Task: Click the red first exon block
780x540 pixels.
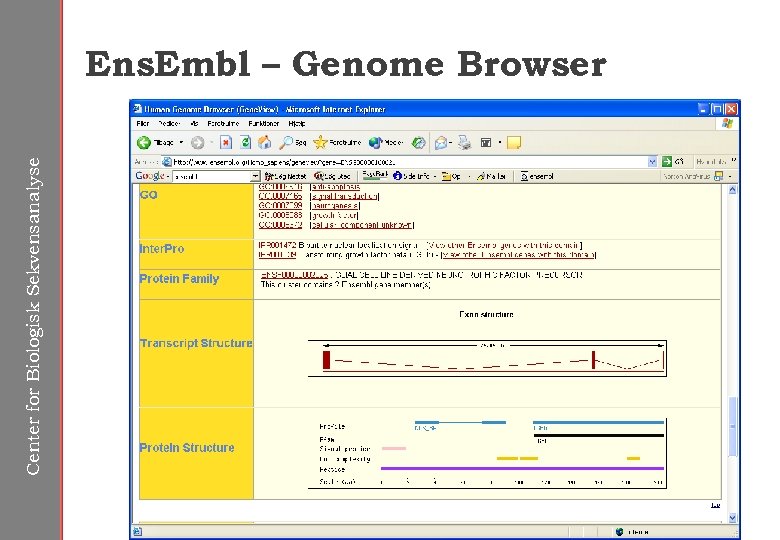Action: 326,360
